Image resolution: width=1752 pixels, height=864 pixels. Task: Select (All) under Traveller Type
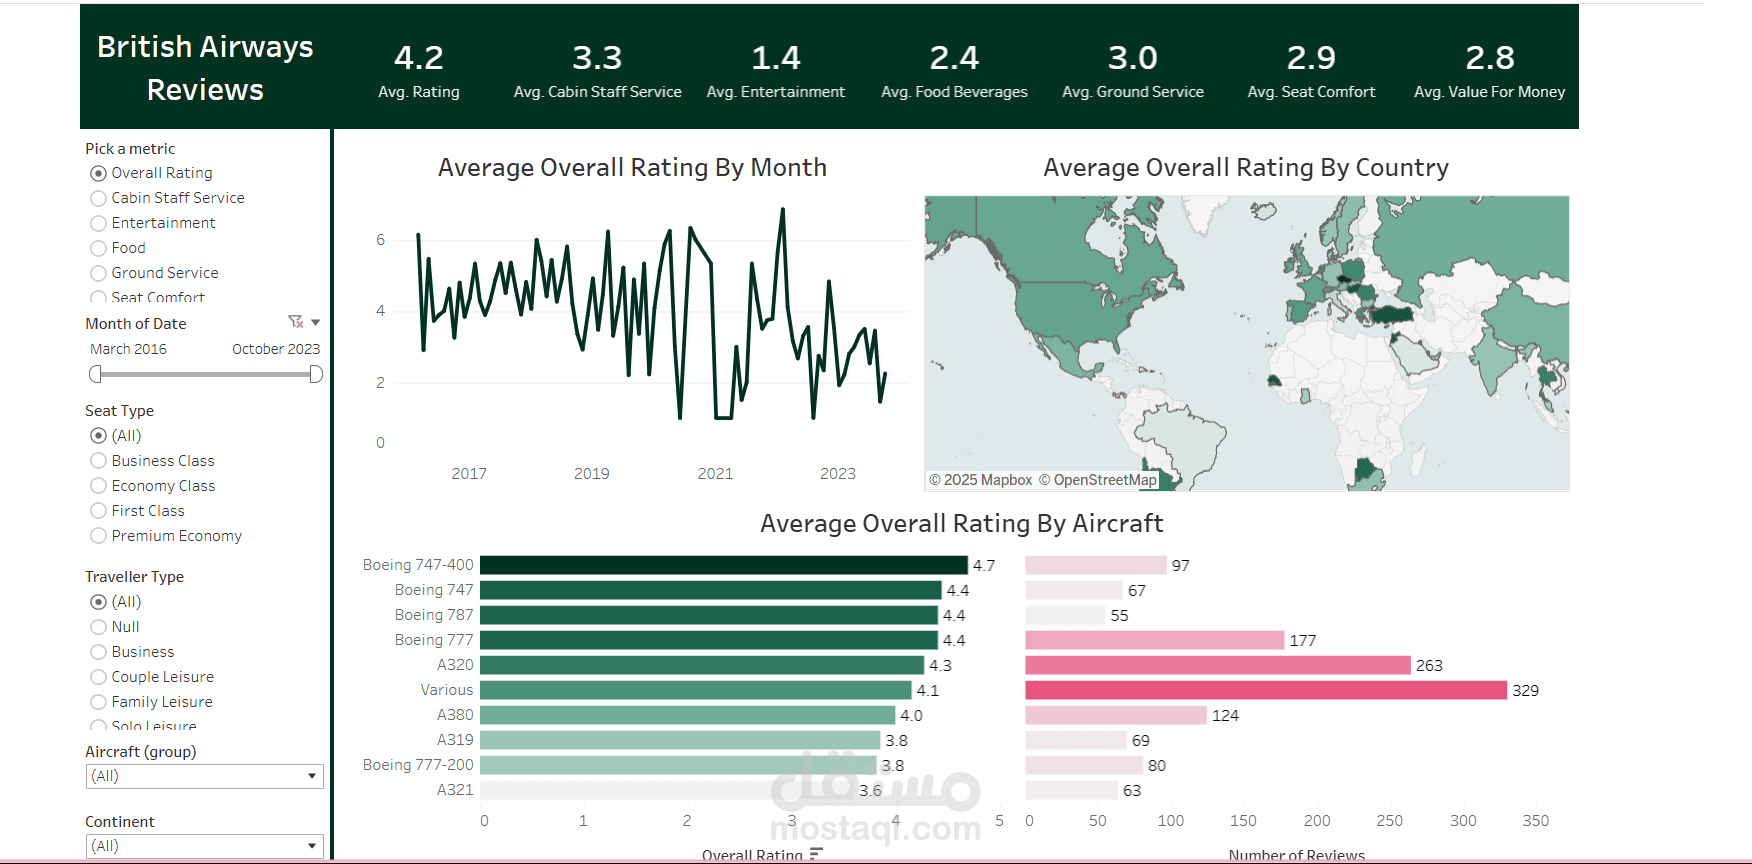(116, 602)
